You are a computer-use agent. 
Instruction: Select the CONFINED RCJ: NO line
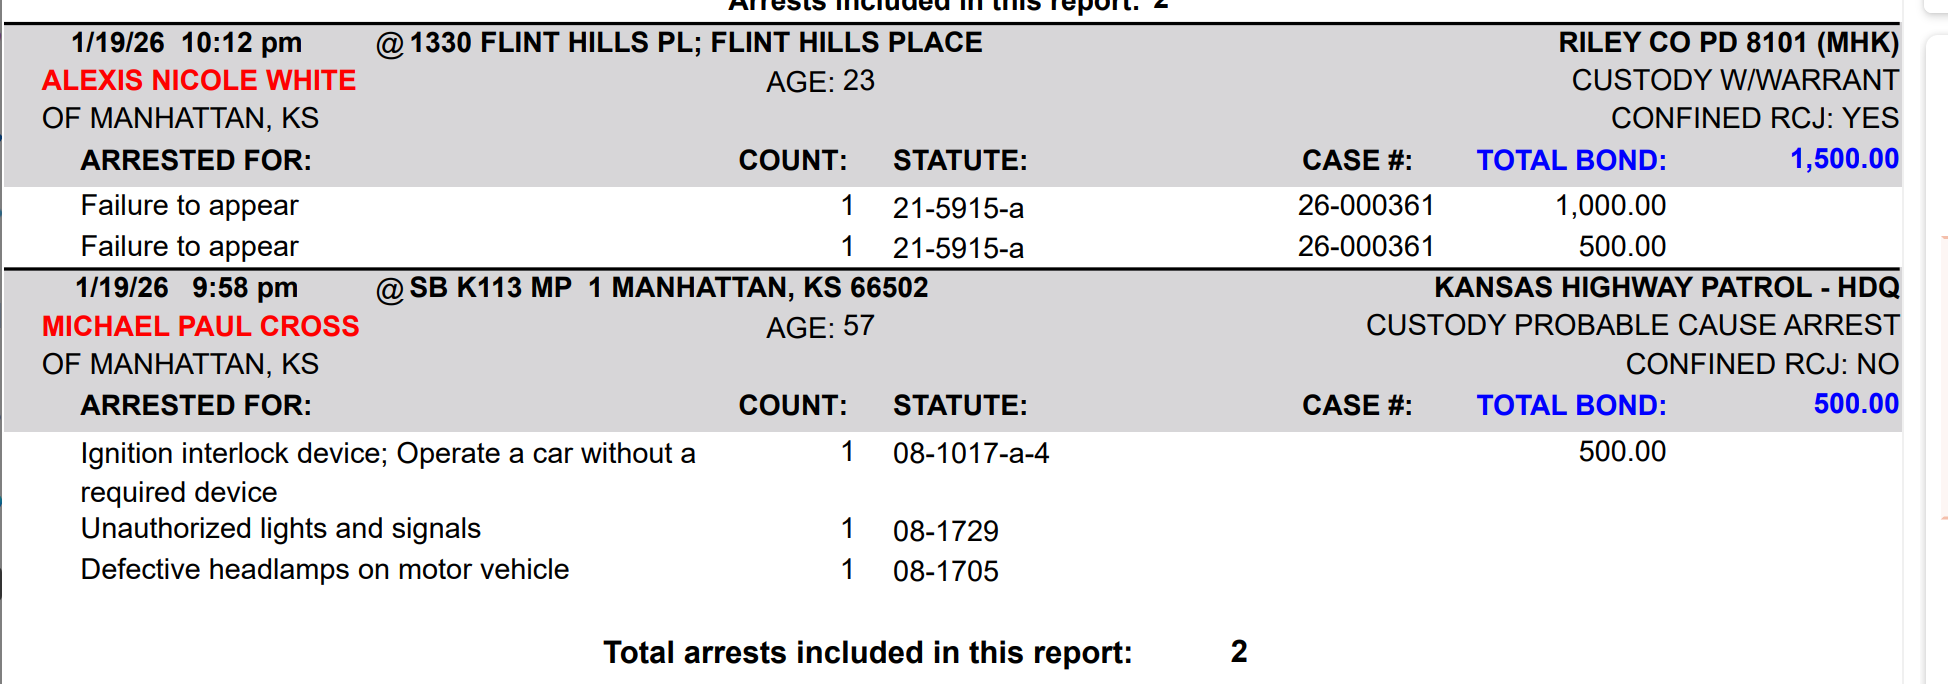click(1761, 364)
